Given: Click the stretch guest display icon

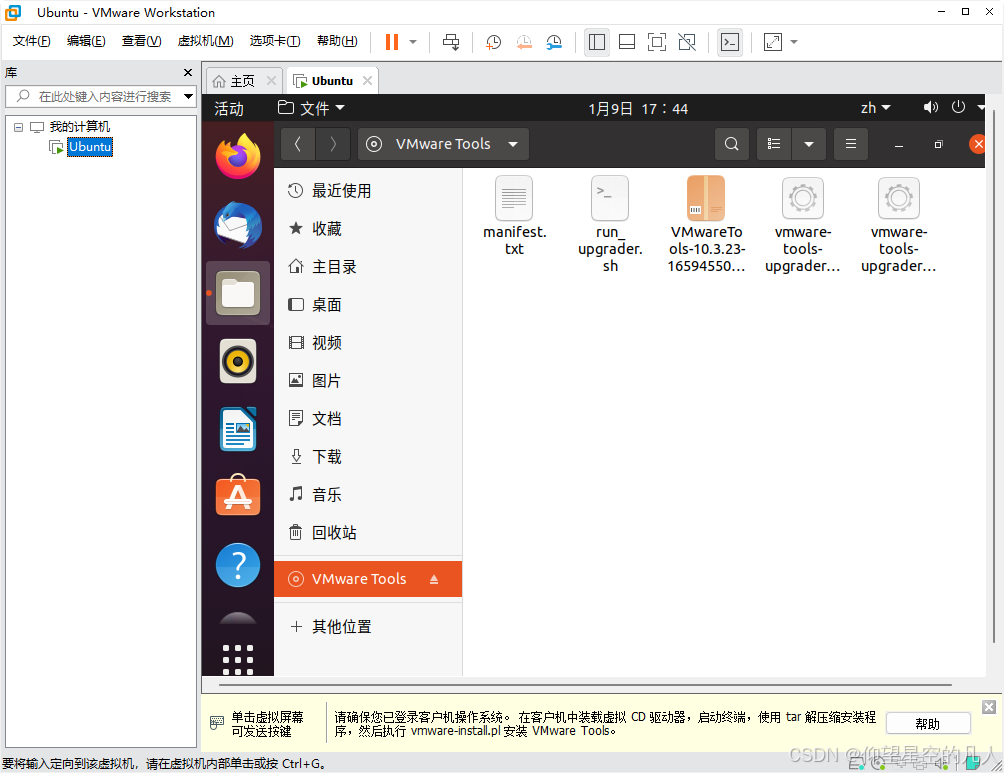Looking at the screenshot, I should [x=773, y=42].
